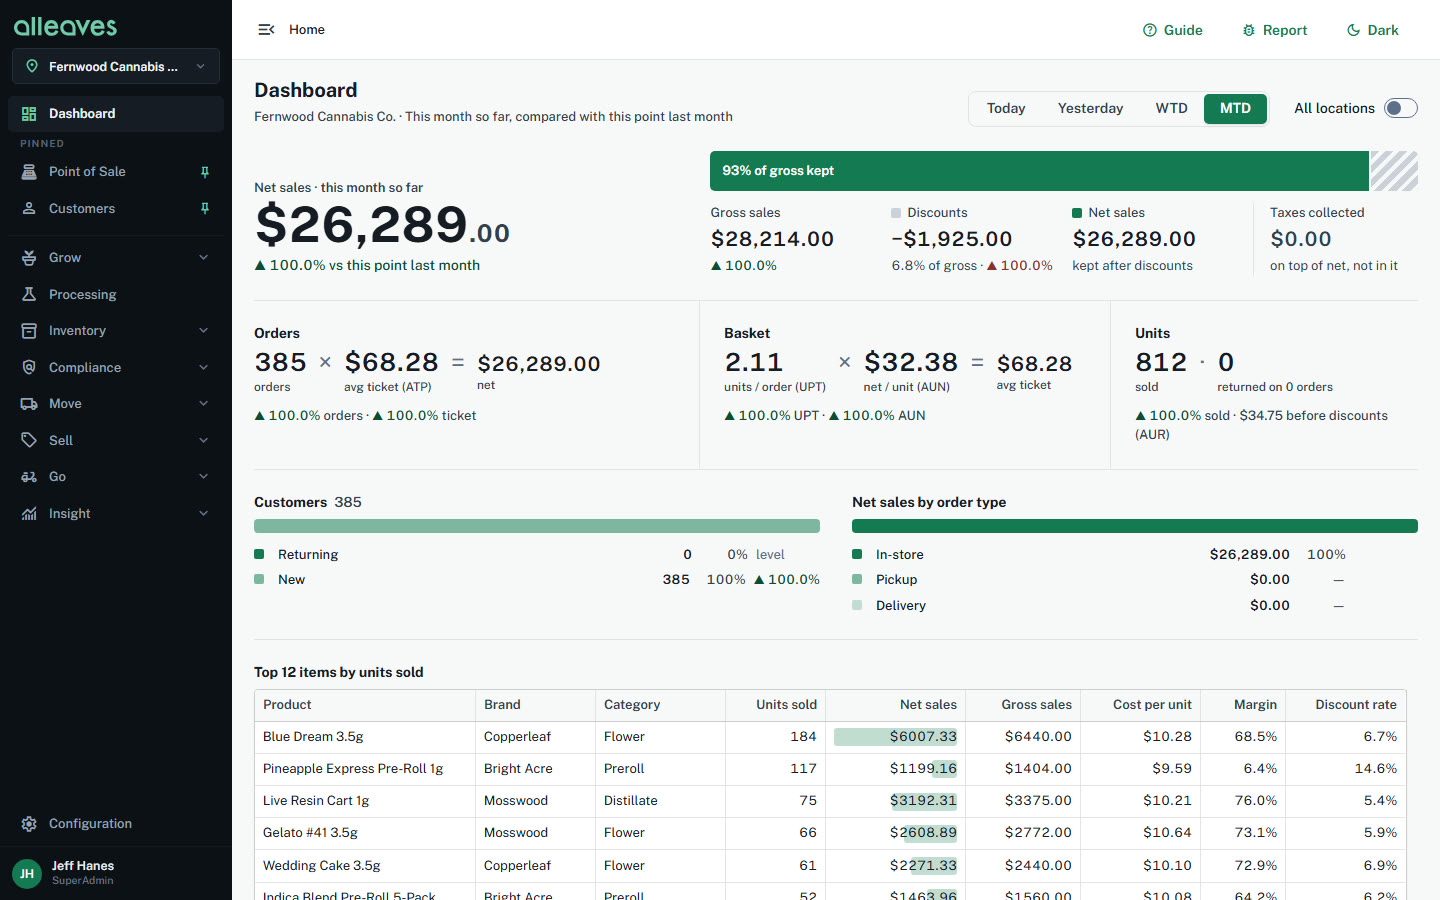Toggle the All locations switch
Image resolution: width=1440 pixels, height=900 pixels.
click(1401, 108)
